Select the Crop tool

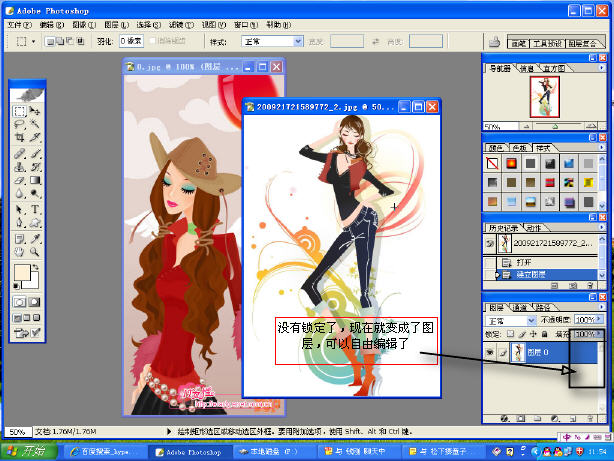pos(20,137)
